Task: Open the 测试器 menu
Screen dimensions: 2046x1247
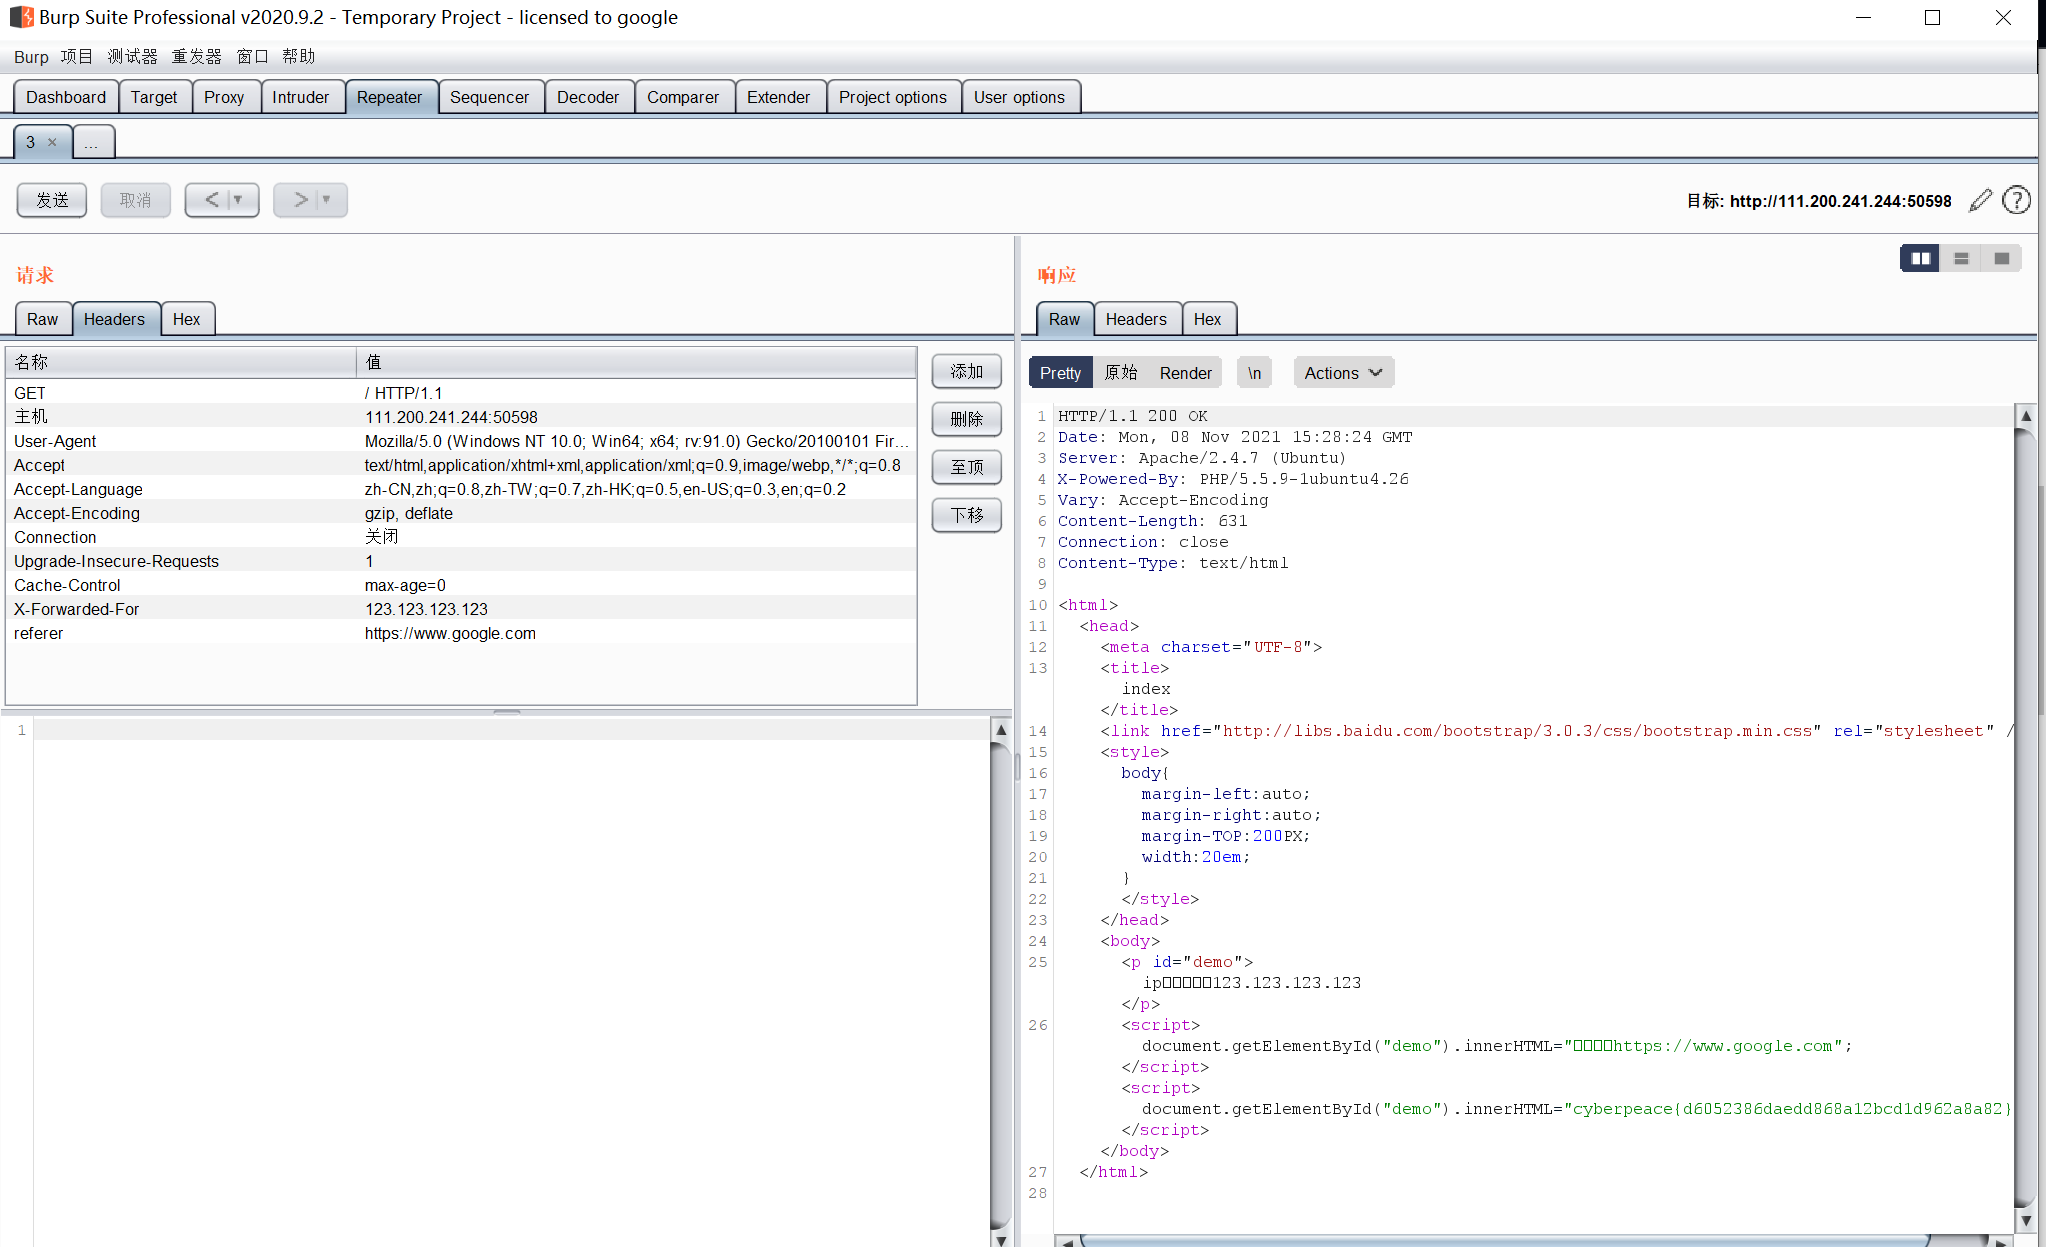Action: click(x=132, y=57)
